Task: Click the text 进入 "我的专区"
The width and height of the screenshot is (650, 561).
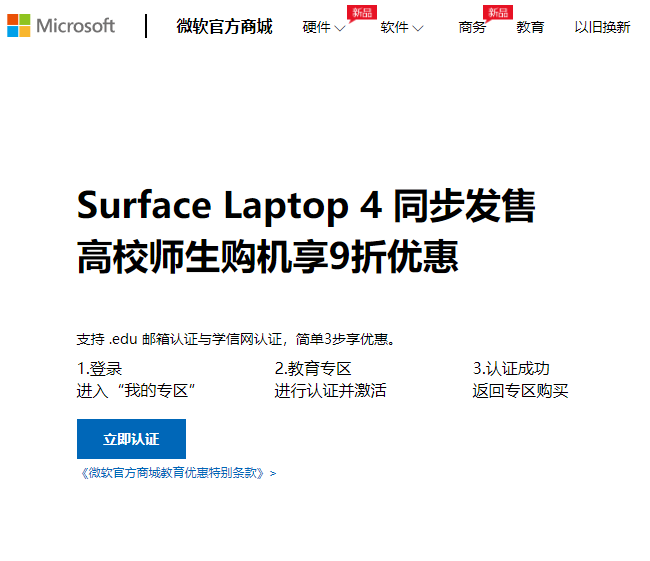Action: [136, 391]
